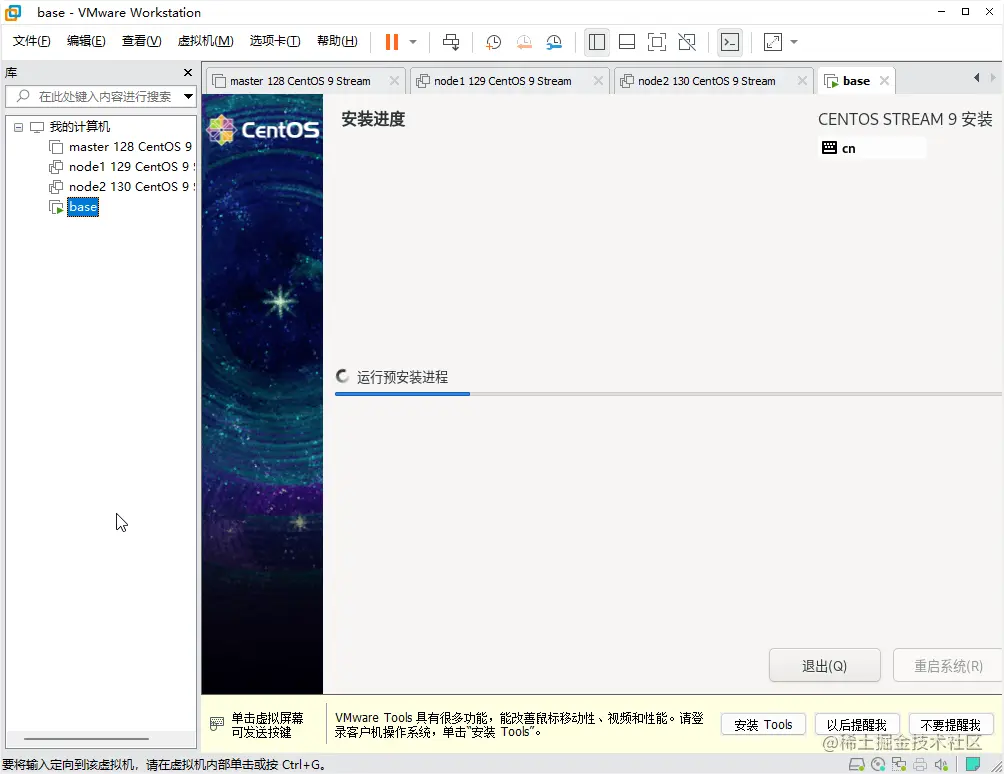
Task: Pause the virtual machine with the orange pause icon
Action: click(391, 42)
